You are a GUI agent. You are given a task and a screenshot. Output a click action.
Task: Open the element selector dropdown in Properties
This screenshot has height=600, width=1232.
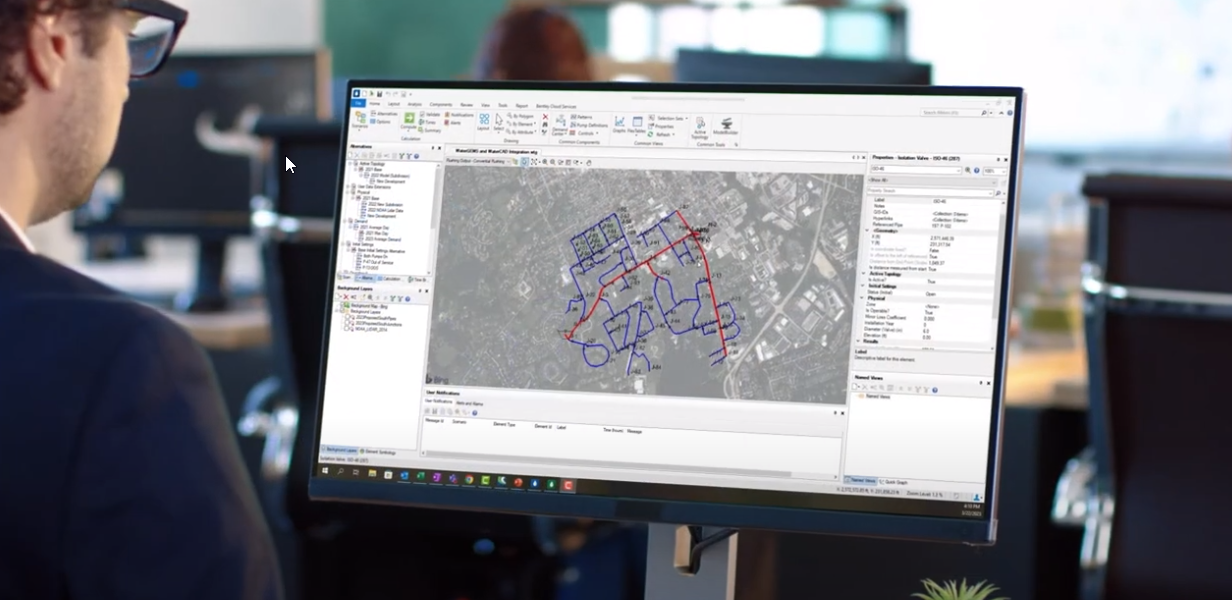[x=958, y=171]
